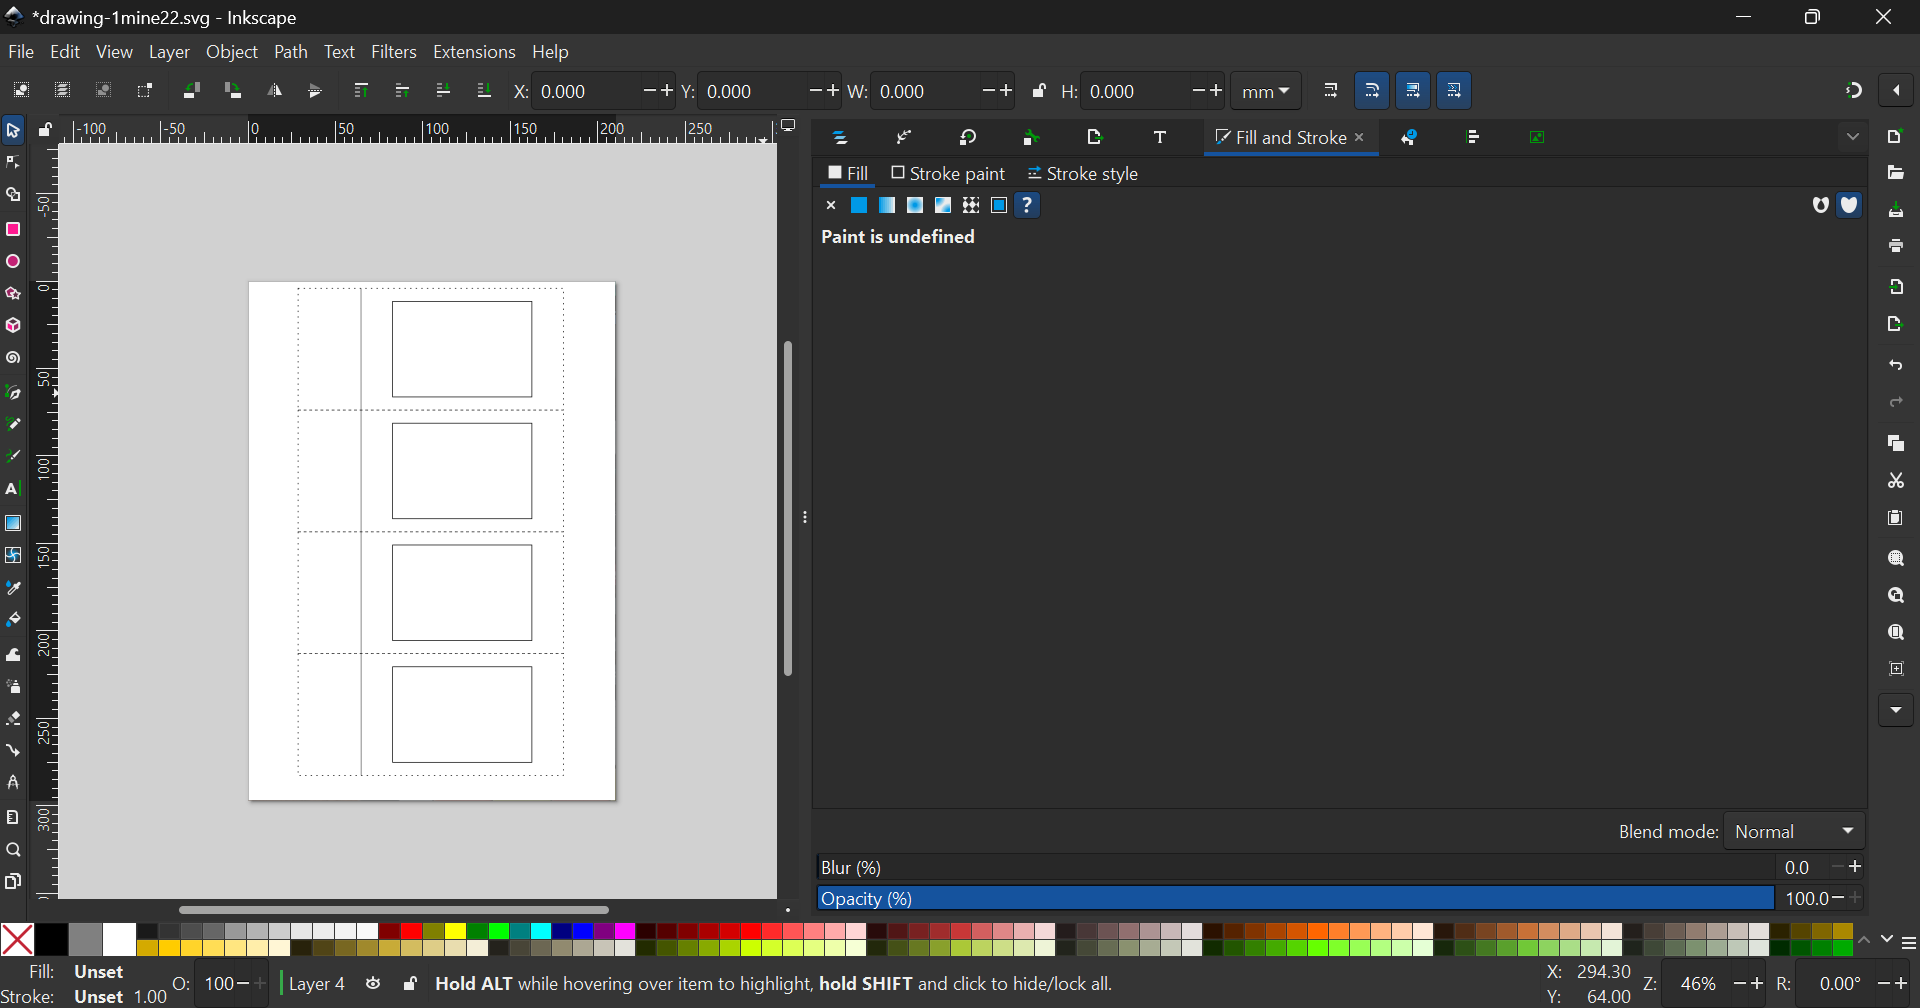Click the Print icon
This screenshot has width=1920, height=1008.
[x=1896, y=246]
